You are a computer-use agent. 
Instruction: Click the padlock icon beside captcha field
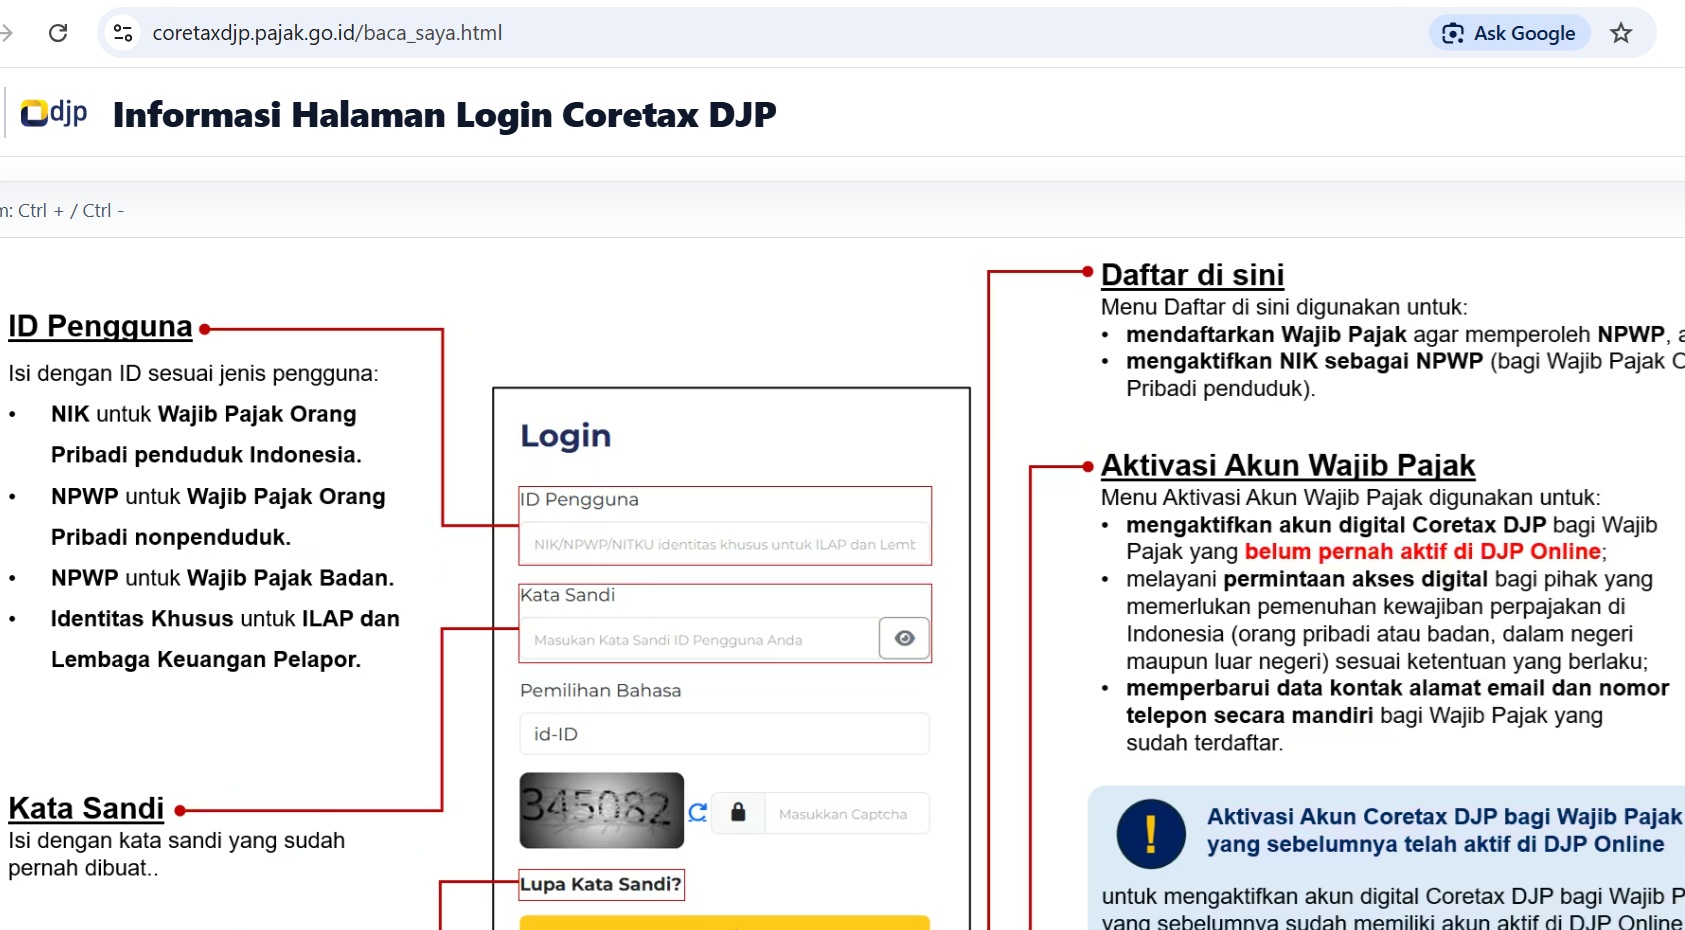coord(738,812)
